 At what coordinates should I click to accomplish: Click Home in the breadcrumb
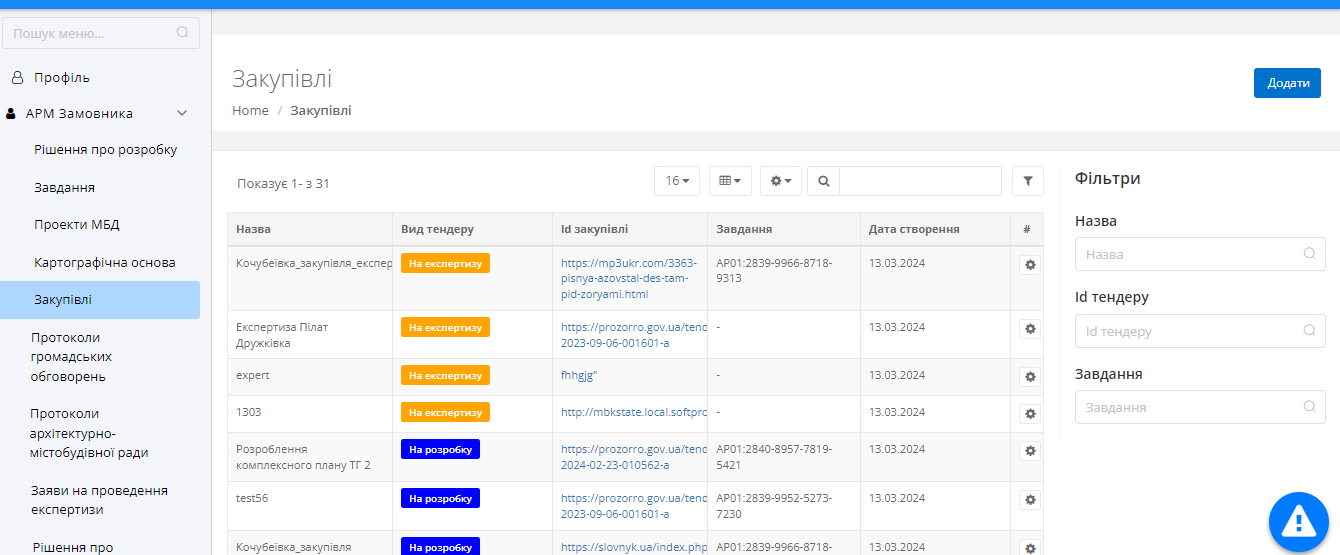click(x=250, y=111)
